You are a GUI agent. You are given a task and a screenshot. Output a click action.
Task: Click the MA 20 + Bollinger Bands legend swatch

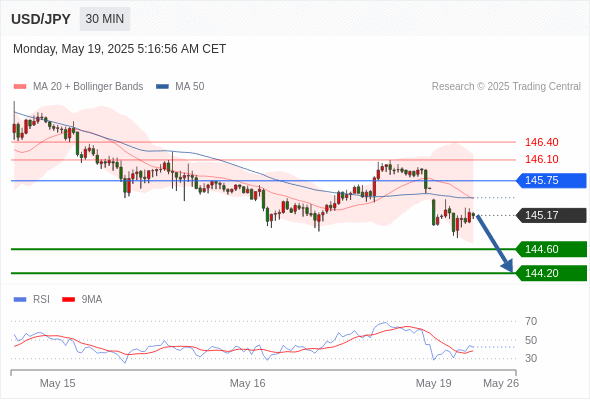point(20,87)
